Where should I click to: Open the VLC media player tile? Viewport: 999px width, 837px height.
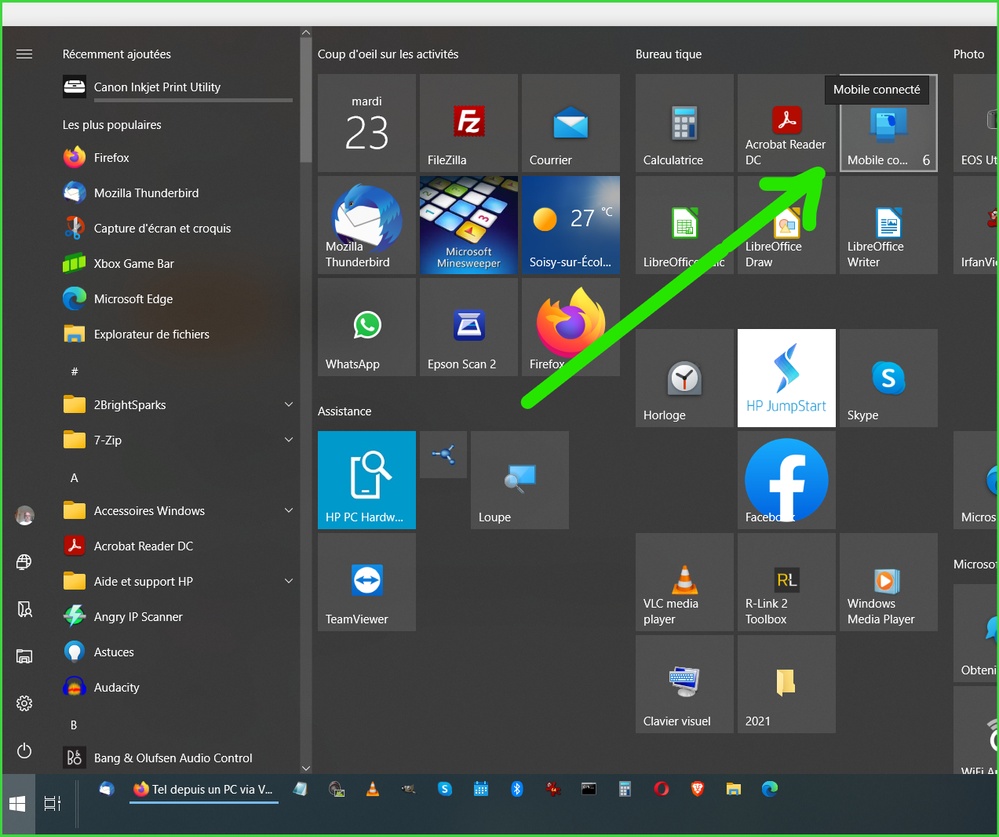(684, 582)
